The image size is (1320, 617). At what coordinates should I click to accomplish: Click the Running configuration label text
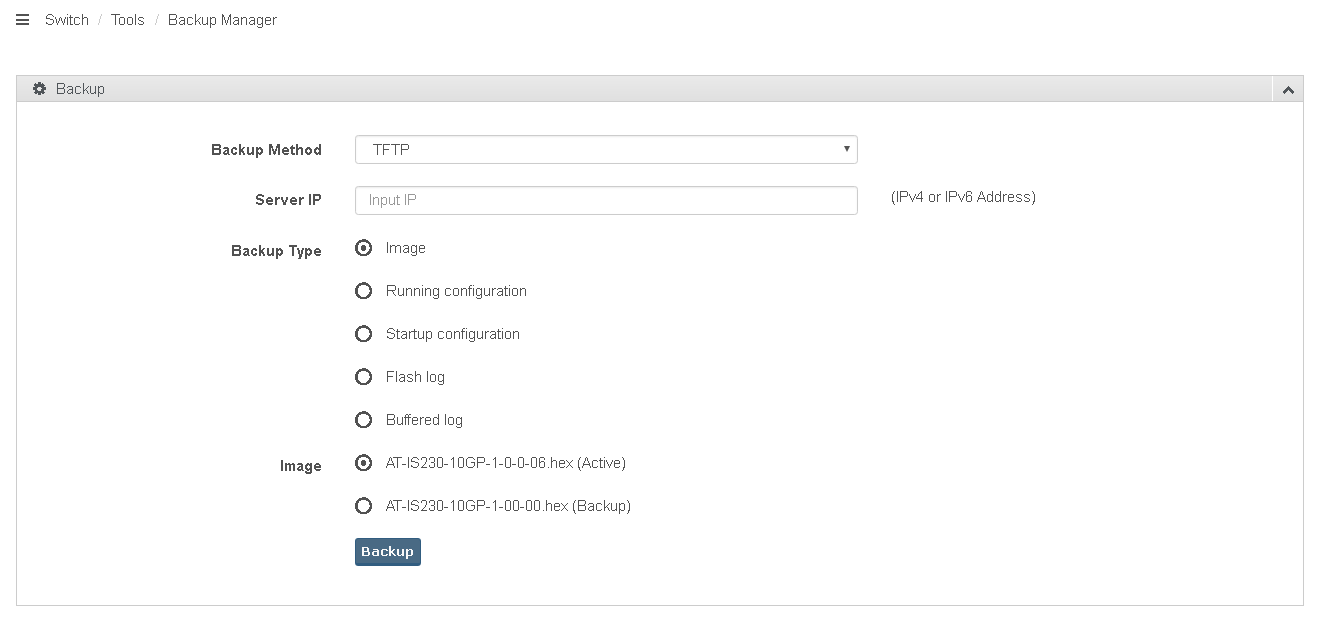(x=456, y=291)
